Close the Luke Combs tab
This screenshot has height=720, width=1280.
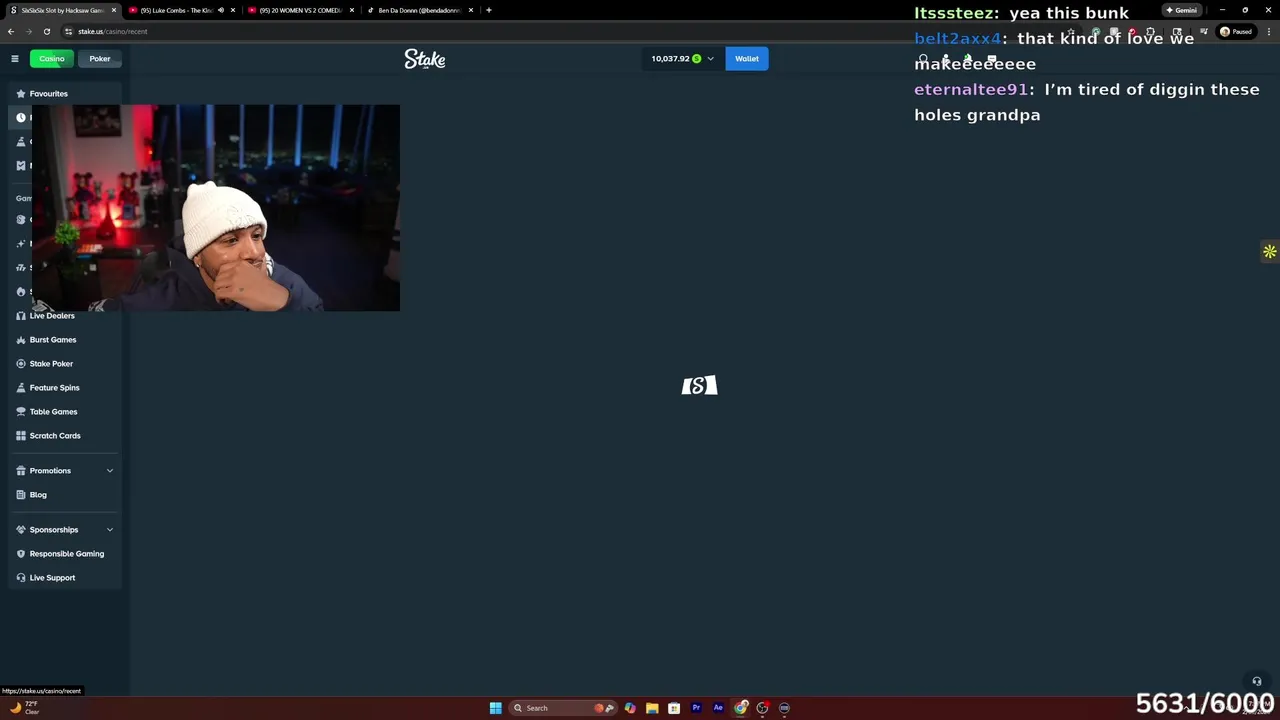point(233,10)
